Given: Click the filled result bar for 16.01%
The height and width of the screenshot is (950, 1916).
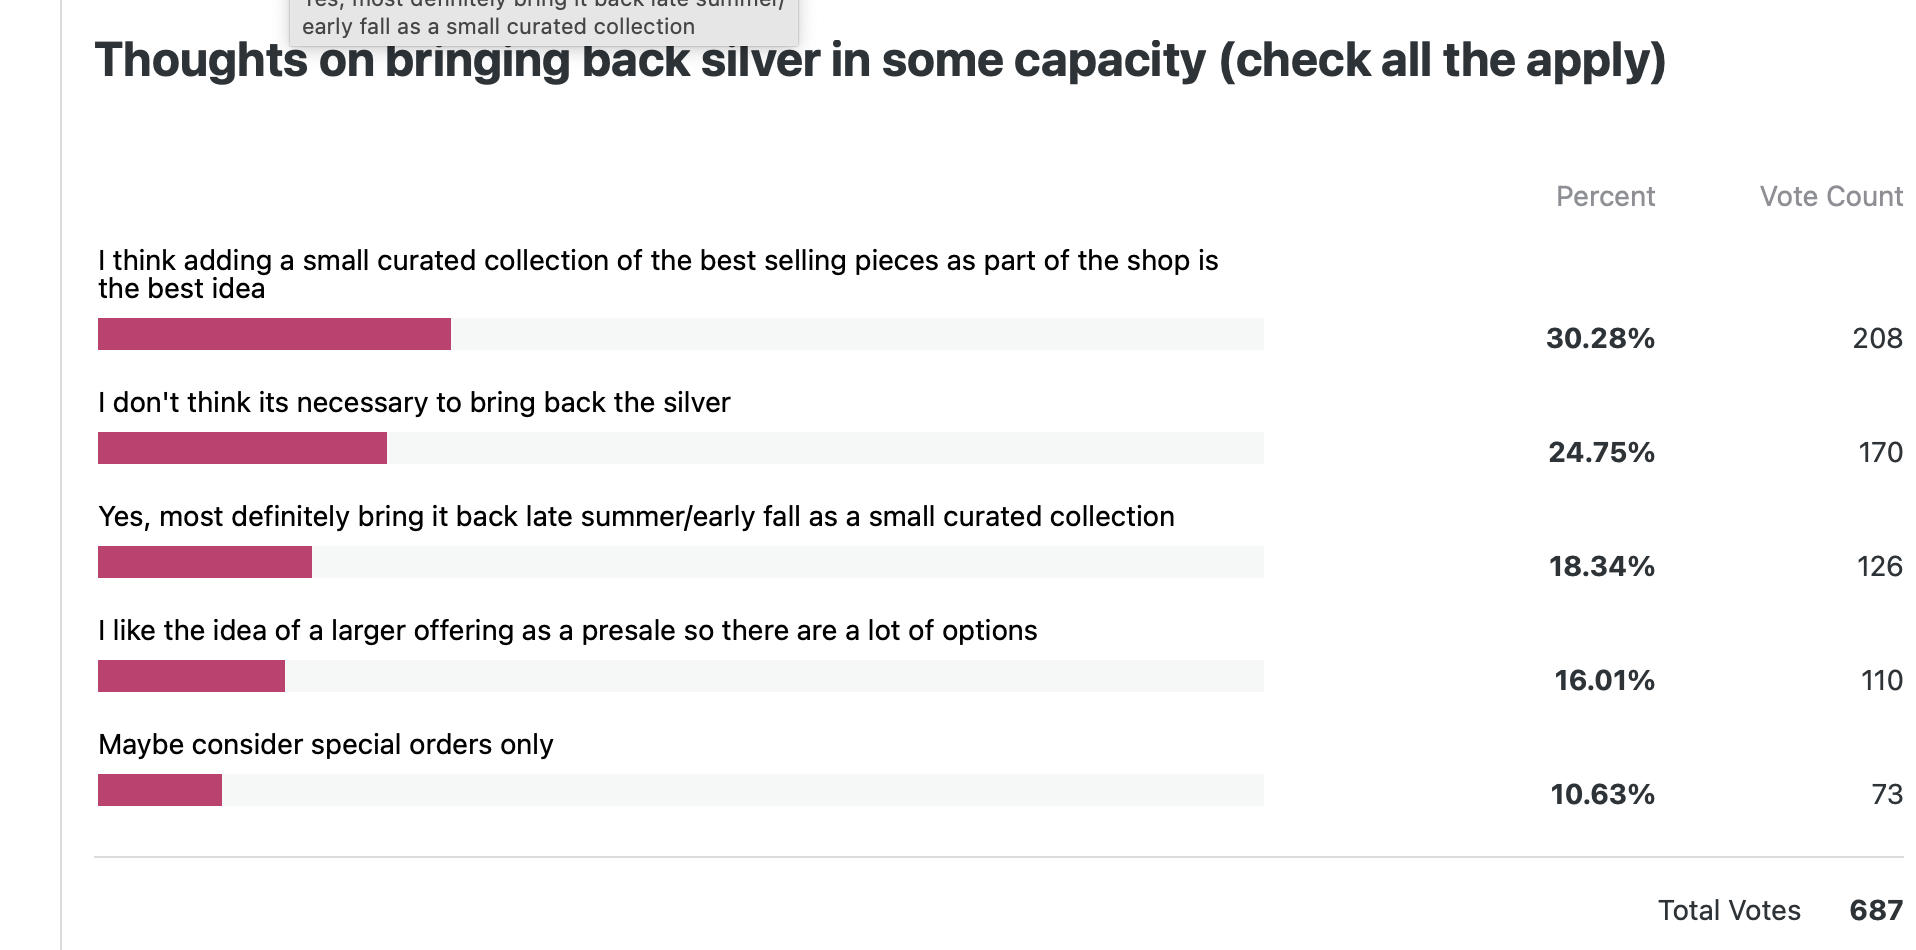Looking at the screenshot, I should [x=191, y=676].
